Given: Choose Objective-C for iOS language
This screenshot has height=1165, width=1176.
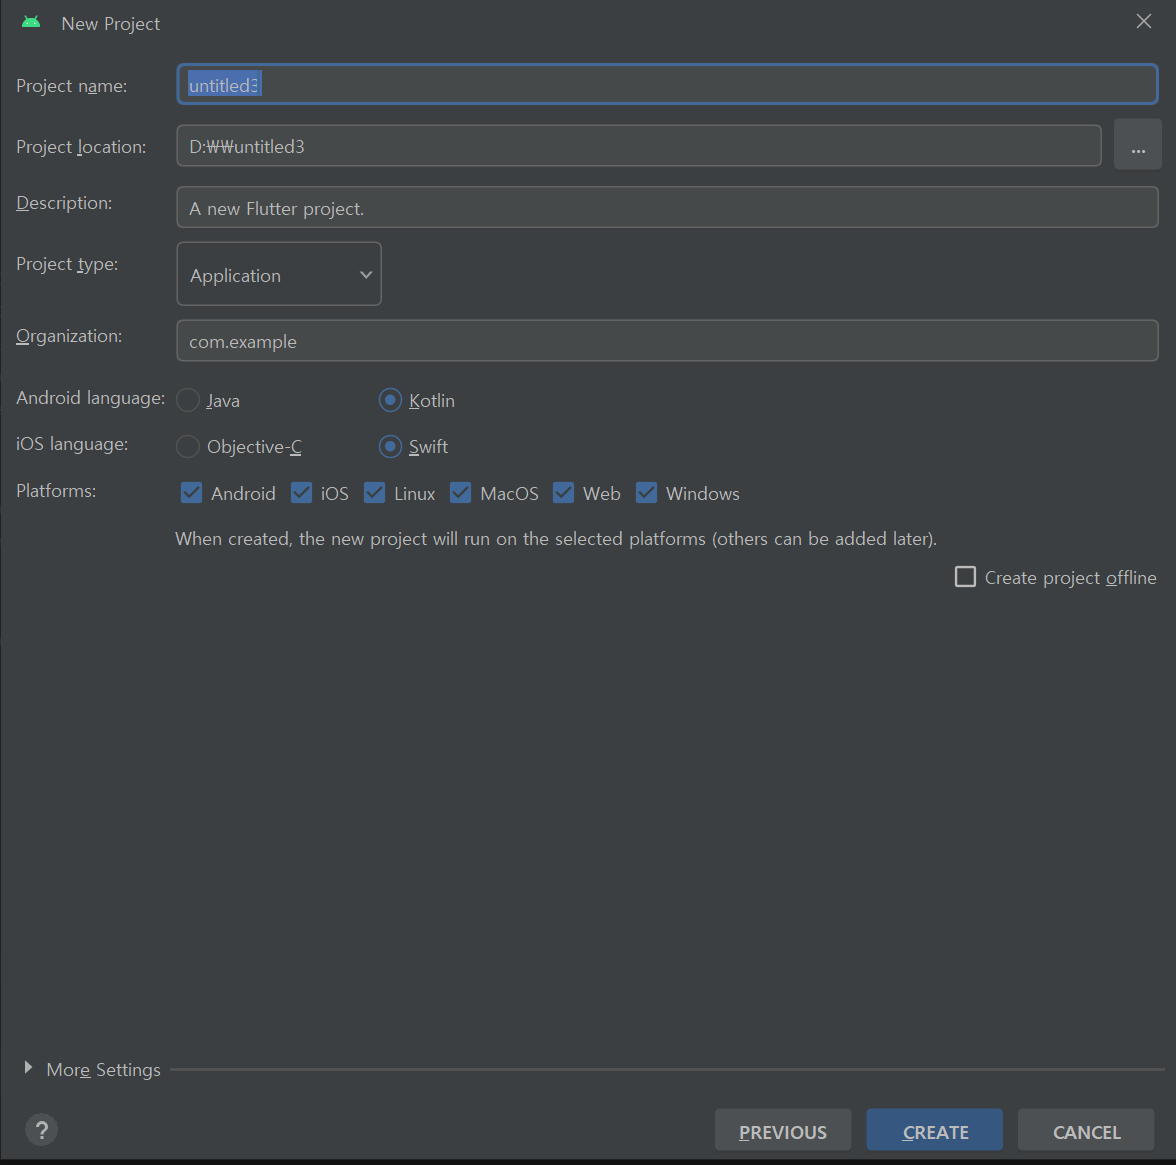Looking at the screenshot, I should click(x=188, y=447).
